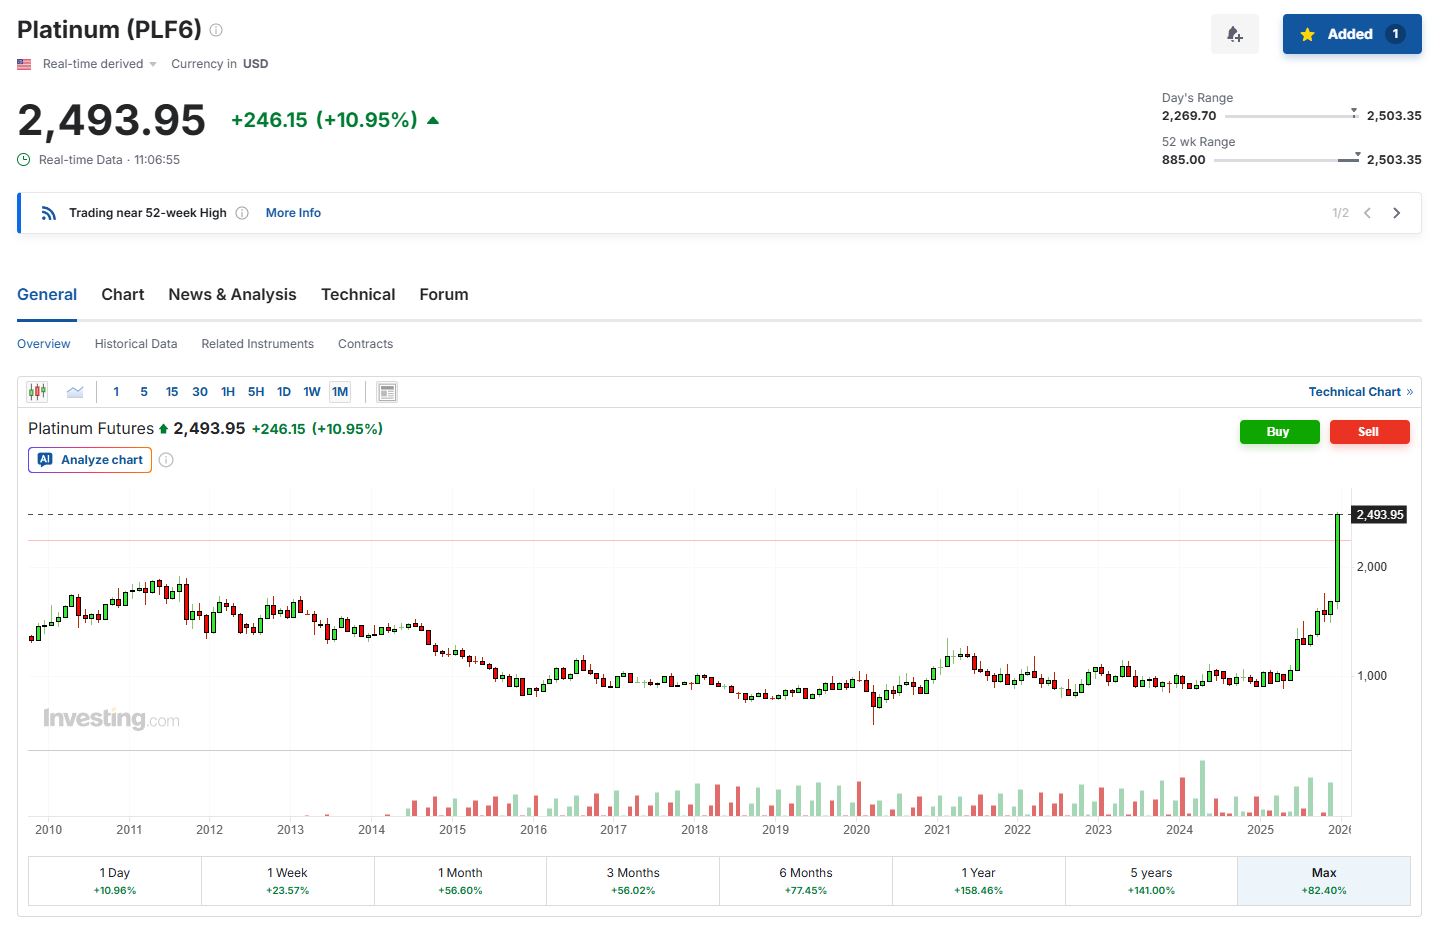
Task: Switch to the candlestick chart type icon
Action: [x=37, y=392]
